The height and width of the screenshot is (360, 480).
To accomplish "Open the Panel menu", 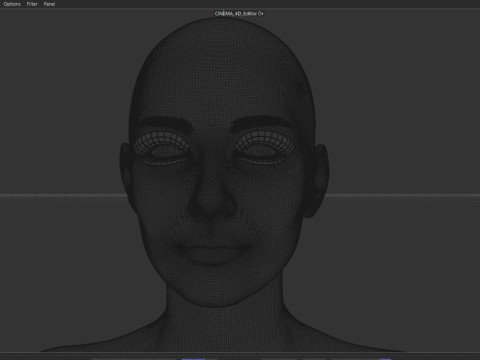I will point(49,4).
